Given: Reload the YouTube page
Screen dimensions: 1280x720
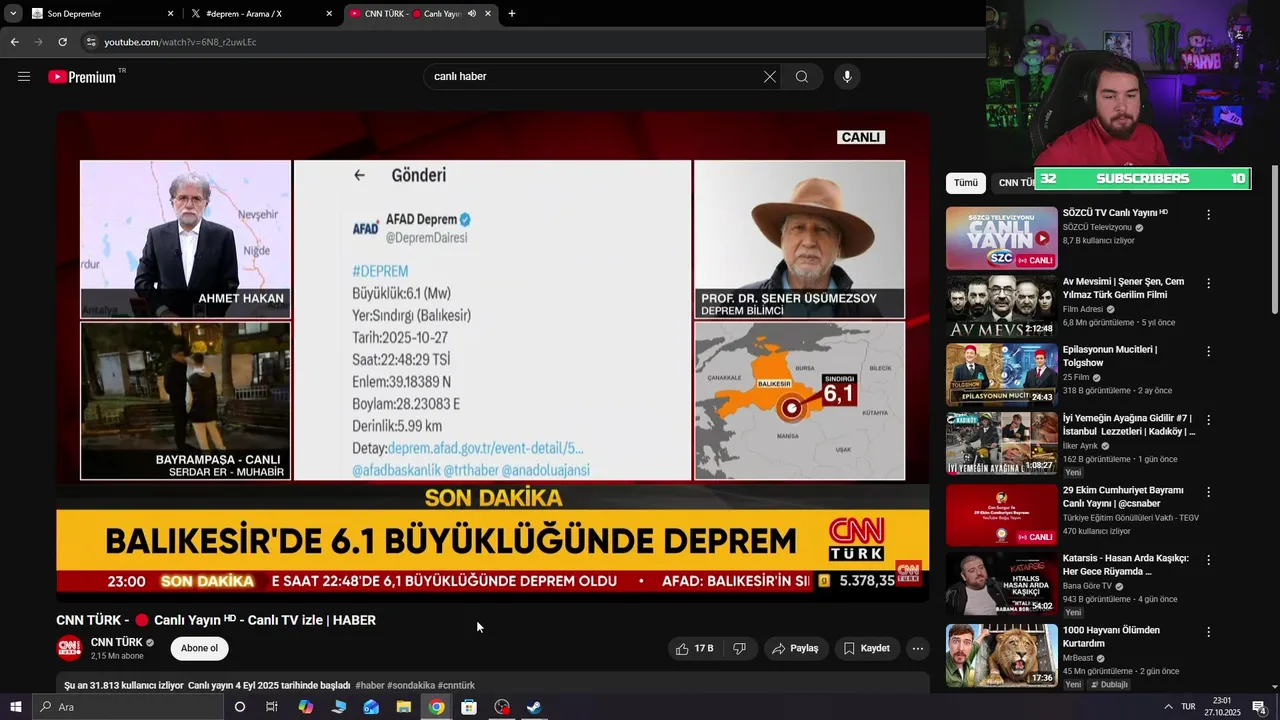Looking at the screenshot, I should click(x=62, y=42).
